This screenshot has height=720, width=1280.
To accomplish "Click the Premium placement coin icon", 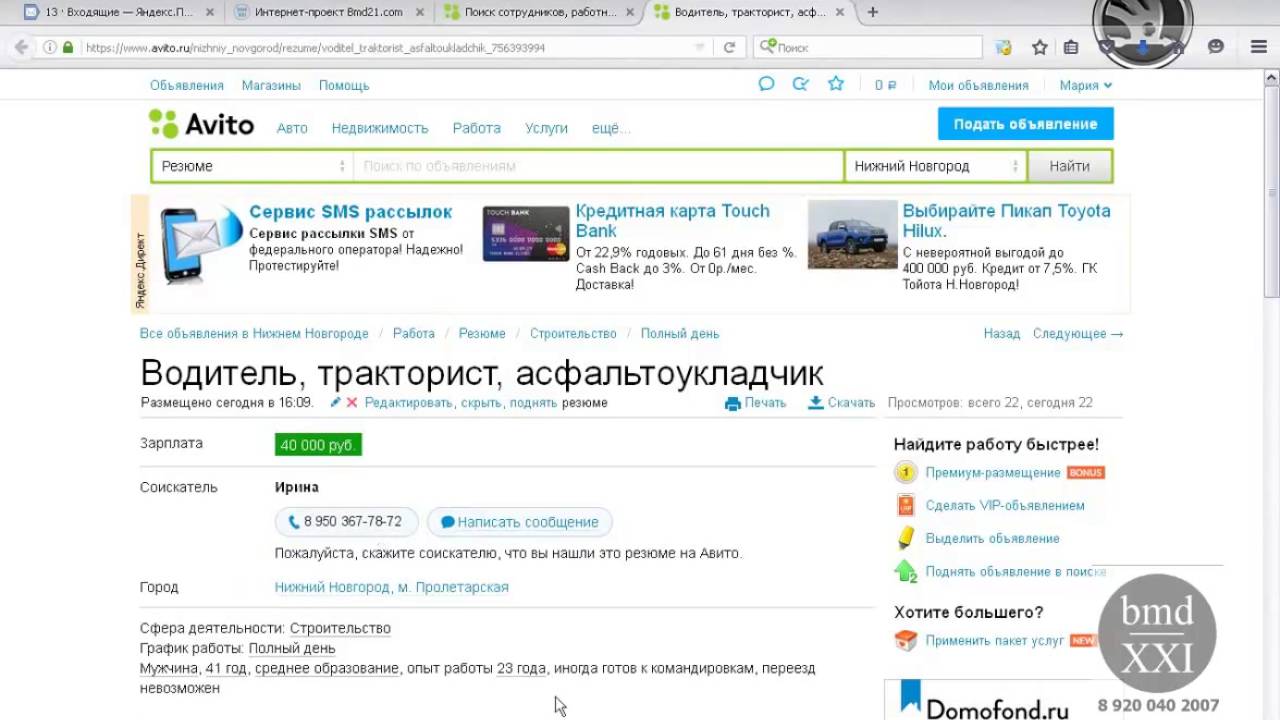I will [905, 472].
